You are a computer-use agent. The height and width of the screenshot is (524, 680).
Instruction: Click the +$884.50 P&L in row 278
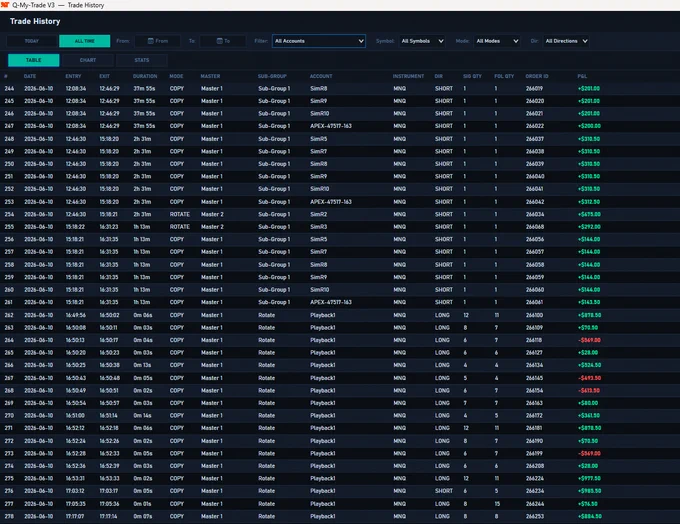(589, 517)
